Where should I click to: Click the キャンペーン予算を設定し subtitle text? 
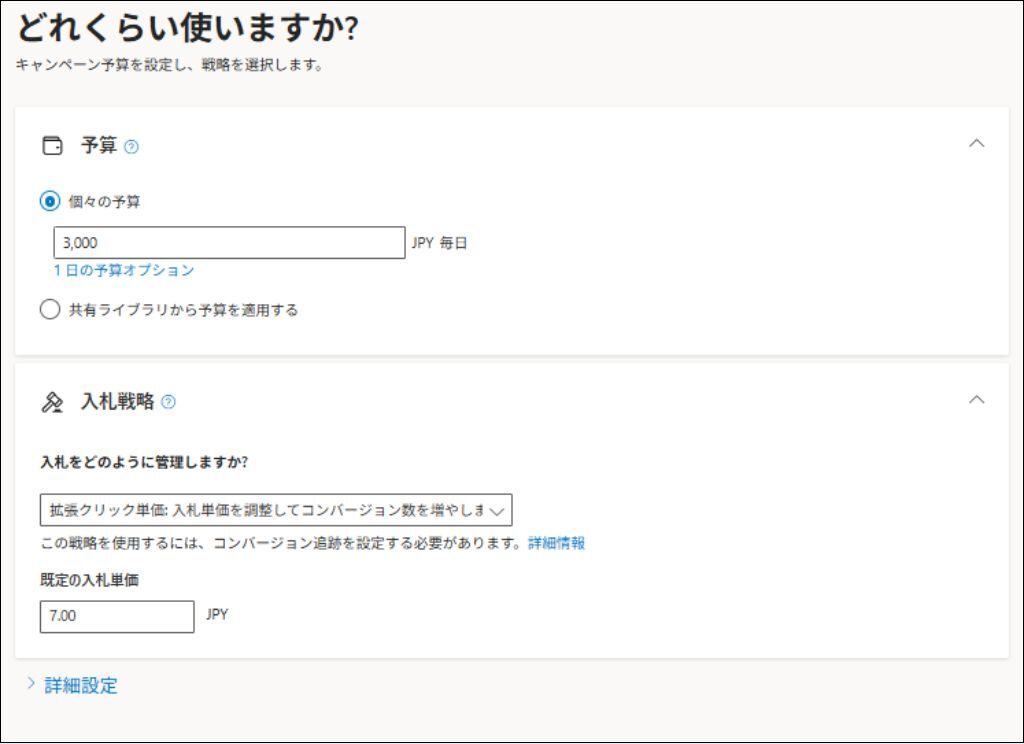169,65
